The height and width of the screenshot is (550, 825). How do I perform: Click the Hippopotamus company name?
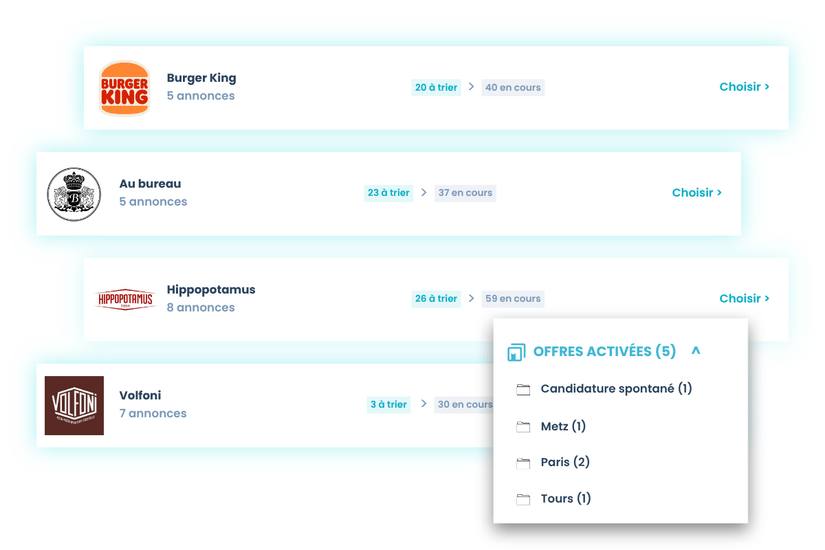click(x=211, y=289)
